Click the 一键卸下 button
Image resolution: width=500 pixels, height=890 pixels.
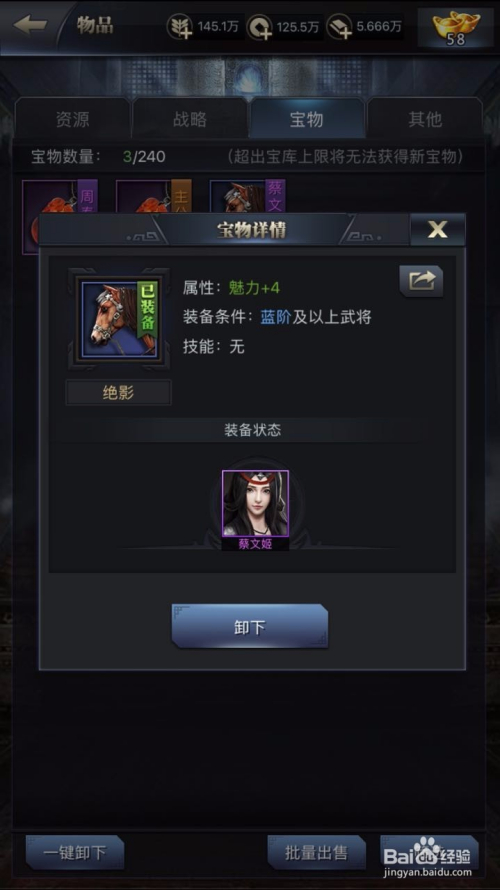tap(75, 852)
